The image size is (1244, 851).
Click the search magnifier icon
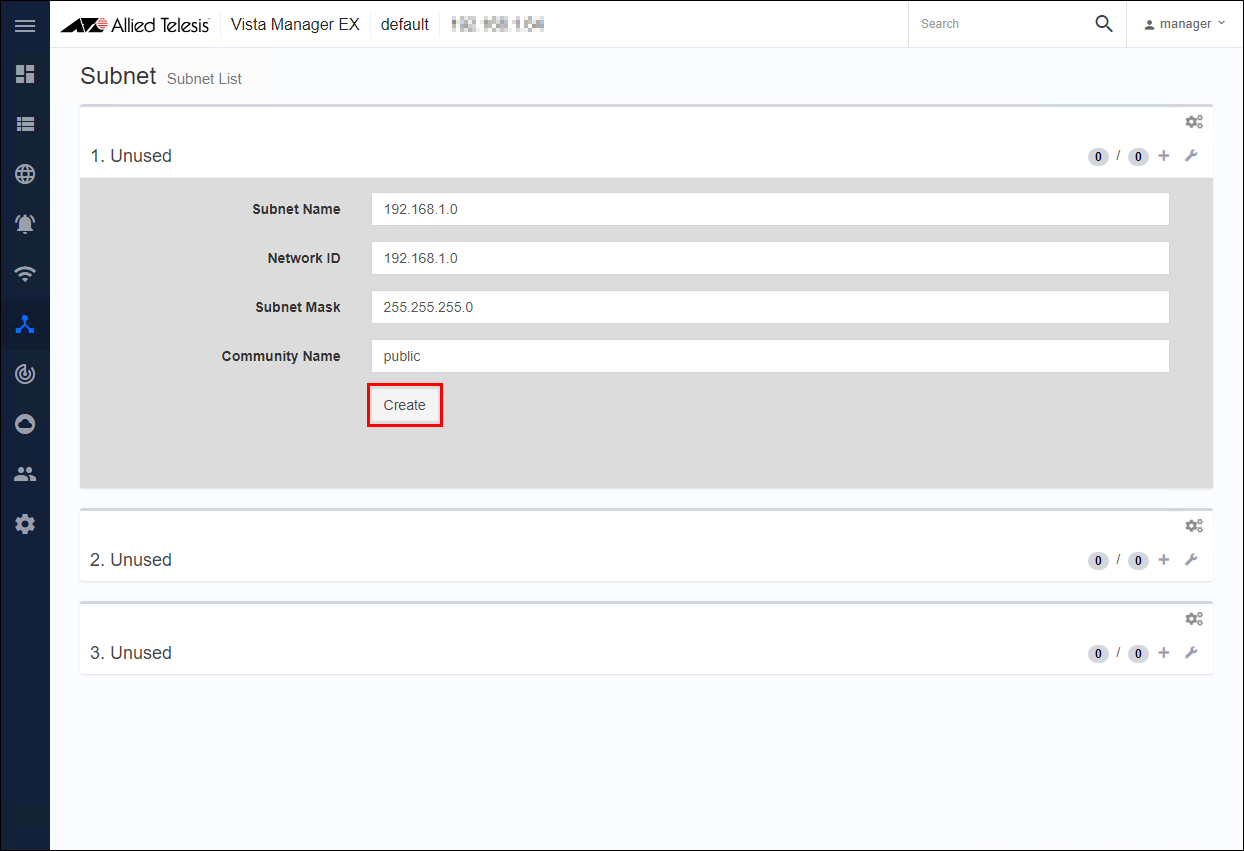tap(1103, 24)
